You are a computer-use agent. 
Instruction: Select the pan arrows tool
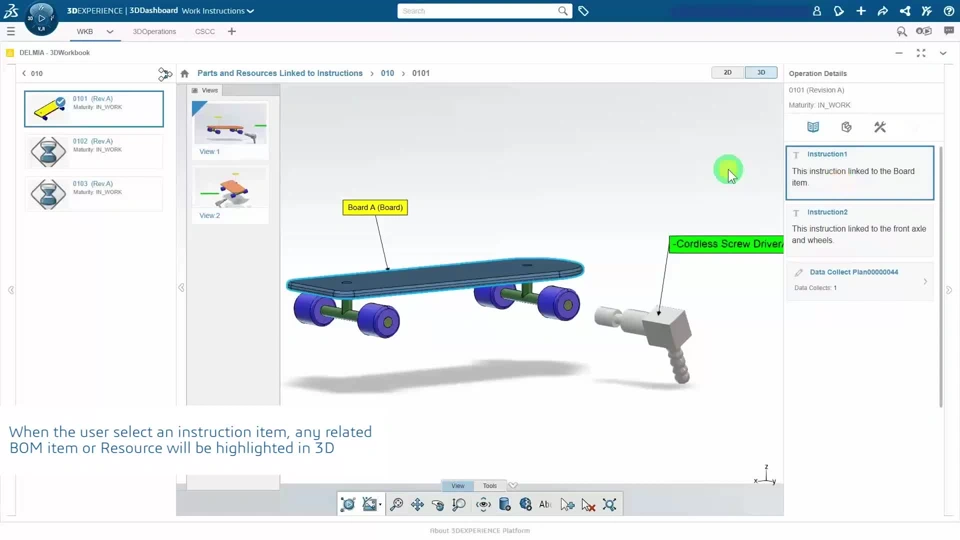(x=418, y=504)
